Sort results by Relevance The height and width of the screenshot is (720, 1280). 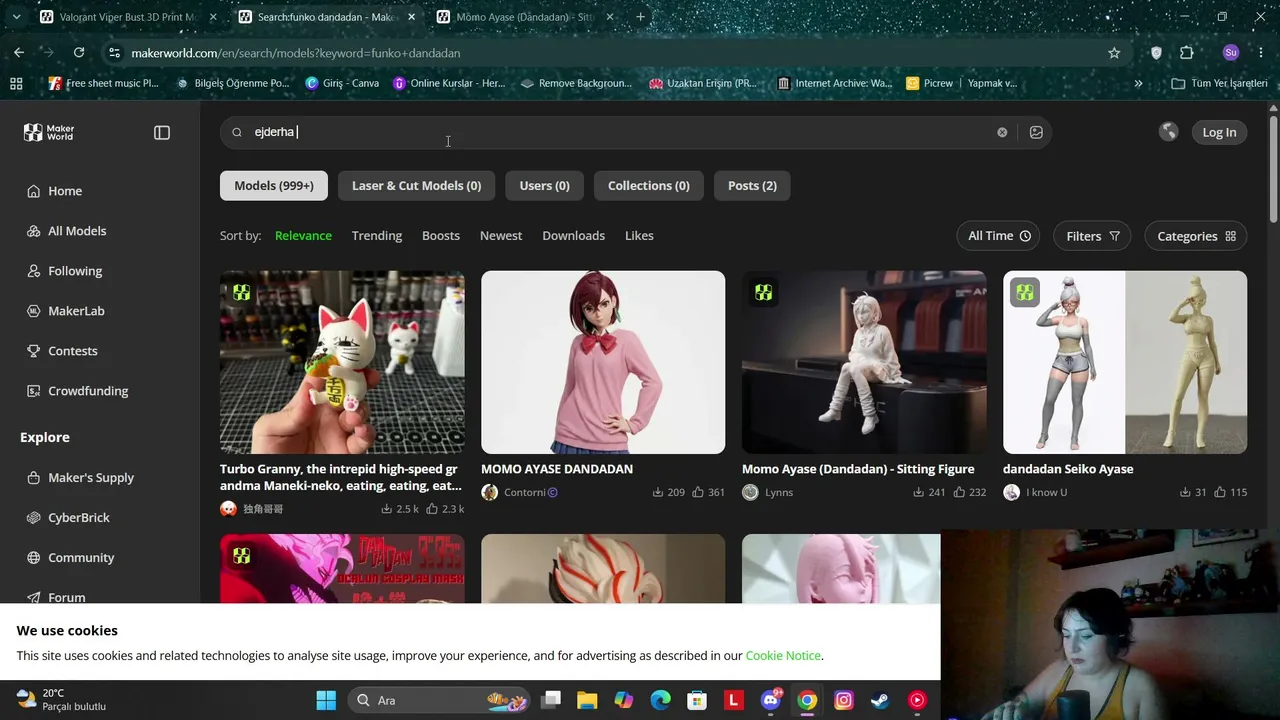tap(303, 236)
